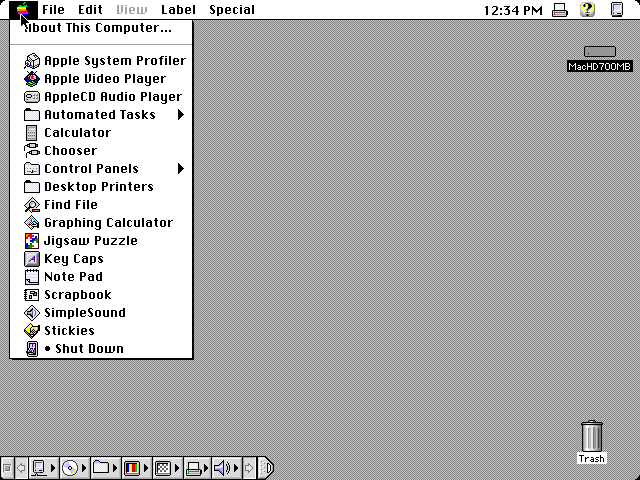Open the Help question mark menu
The width and height of the screenshot is (640, 480).
click(x=588, y=9)
